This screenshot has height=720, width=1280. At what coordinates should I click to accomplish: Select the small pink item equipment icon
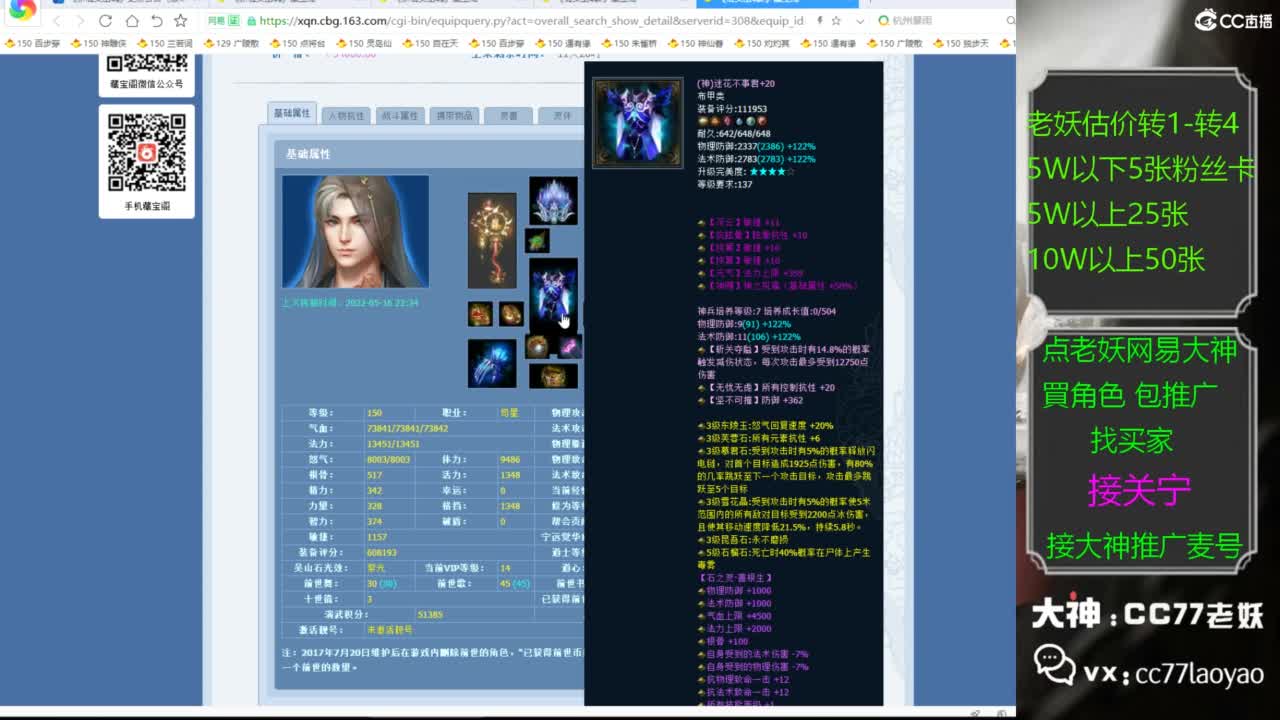(x=569, y=346)
